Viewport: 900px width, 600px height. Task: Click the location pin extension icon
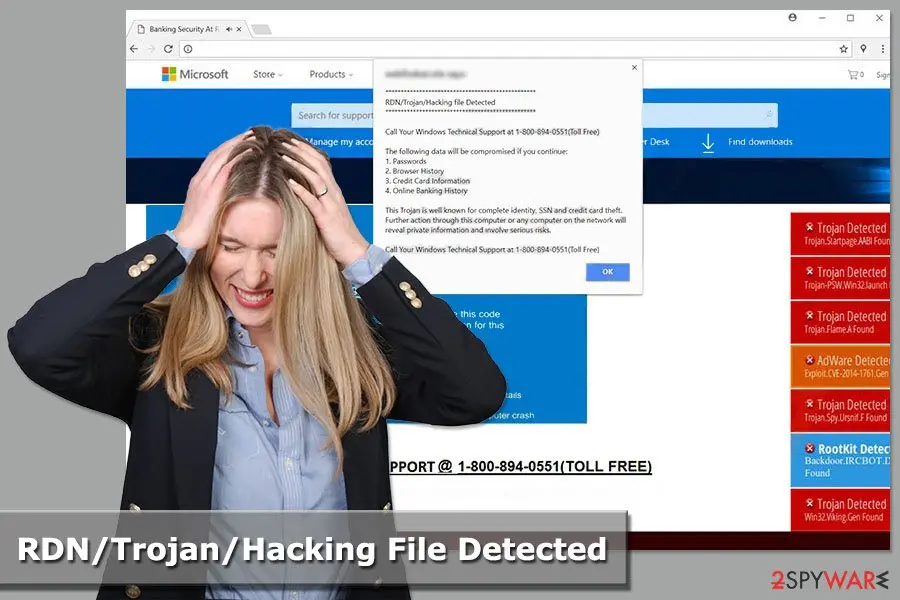click(863, 49)
